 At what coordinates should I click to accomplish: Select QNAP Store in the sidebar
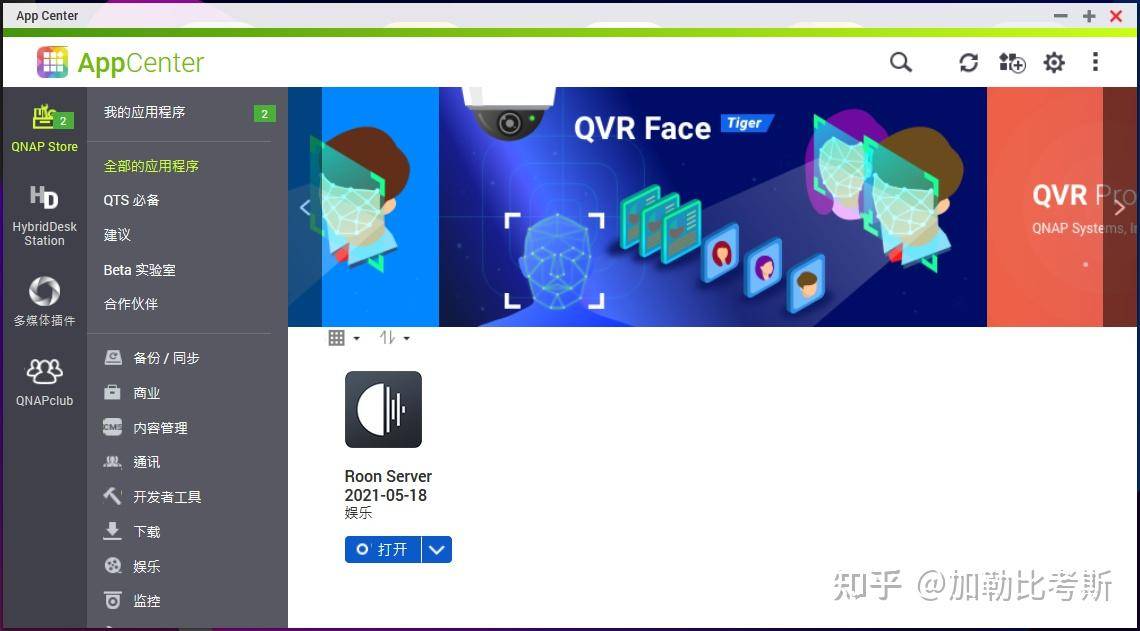44,128
